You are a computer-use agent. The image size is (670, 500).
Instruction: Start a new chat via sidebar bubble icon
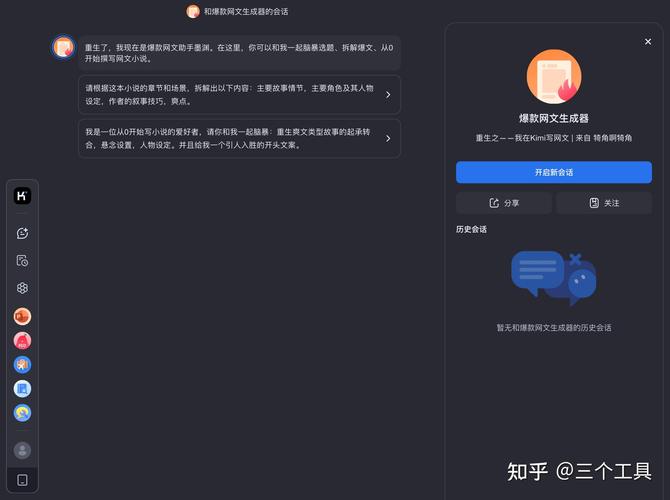point(22,233)
